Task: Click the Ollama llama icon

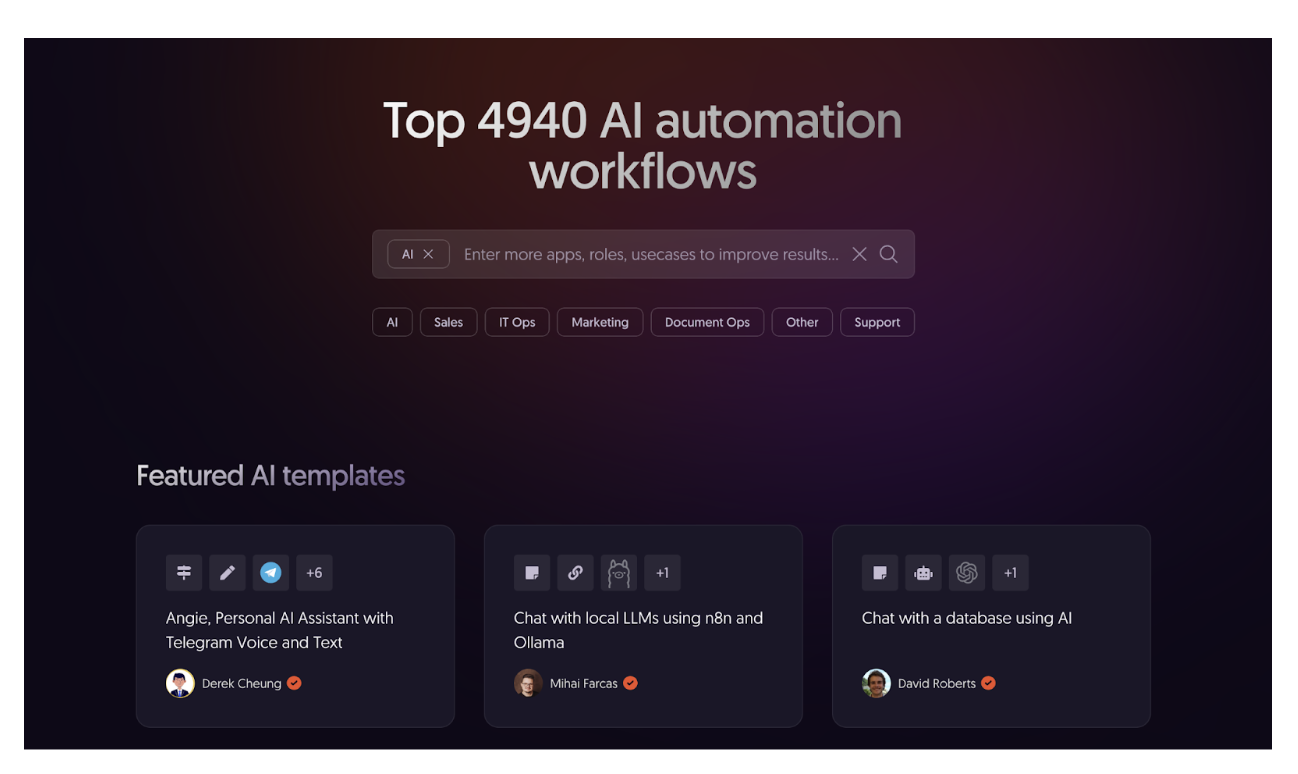Action: 619,573
